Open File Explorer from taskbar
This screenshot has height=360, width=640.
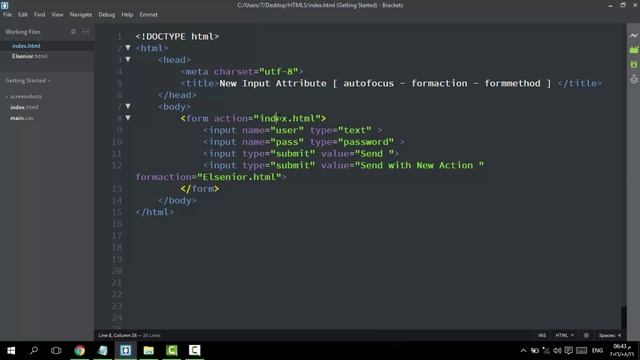pos(149,350)
